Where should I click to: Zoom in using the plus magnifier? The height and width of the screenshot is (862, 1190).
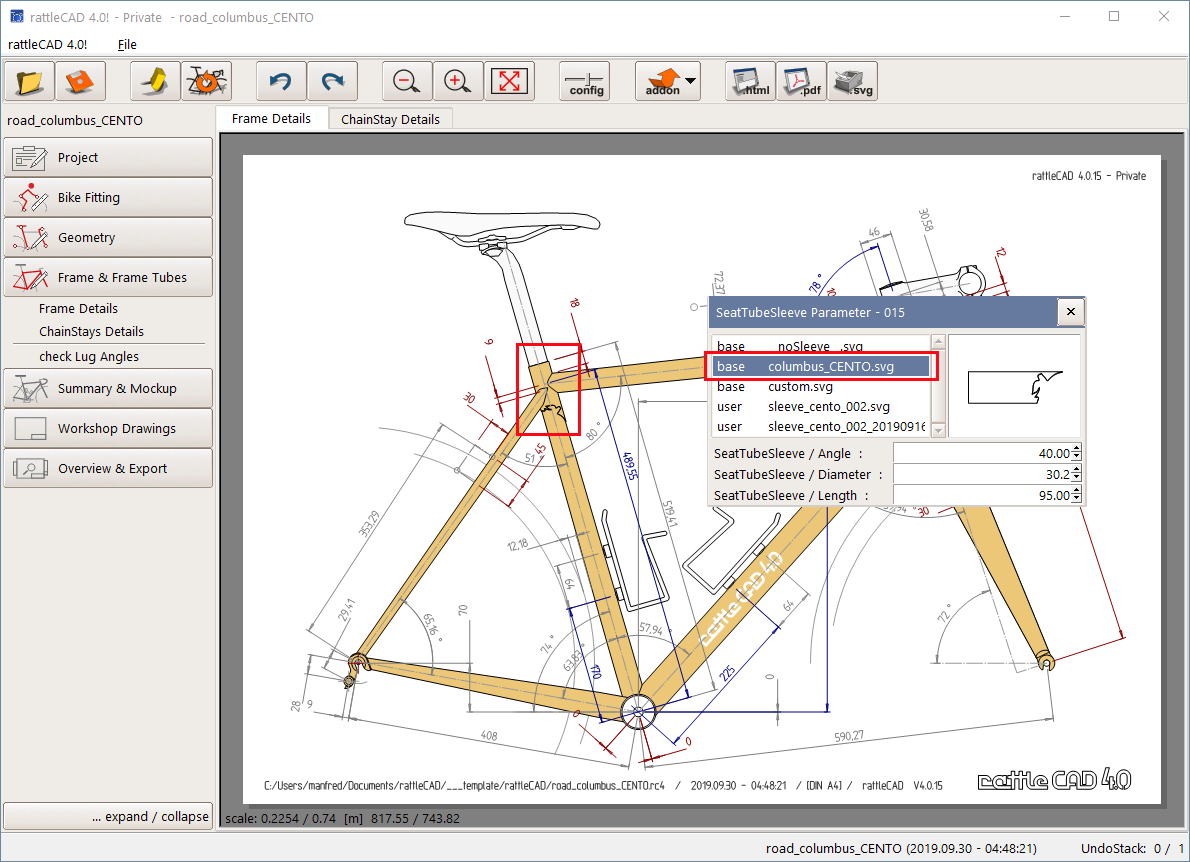coord(458,81)
